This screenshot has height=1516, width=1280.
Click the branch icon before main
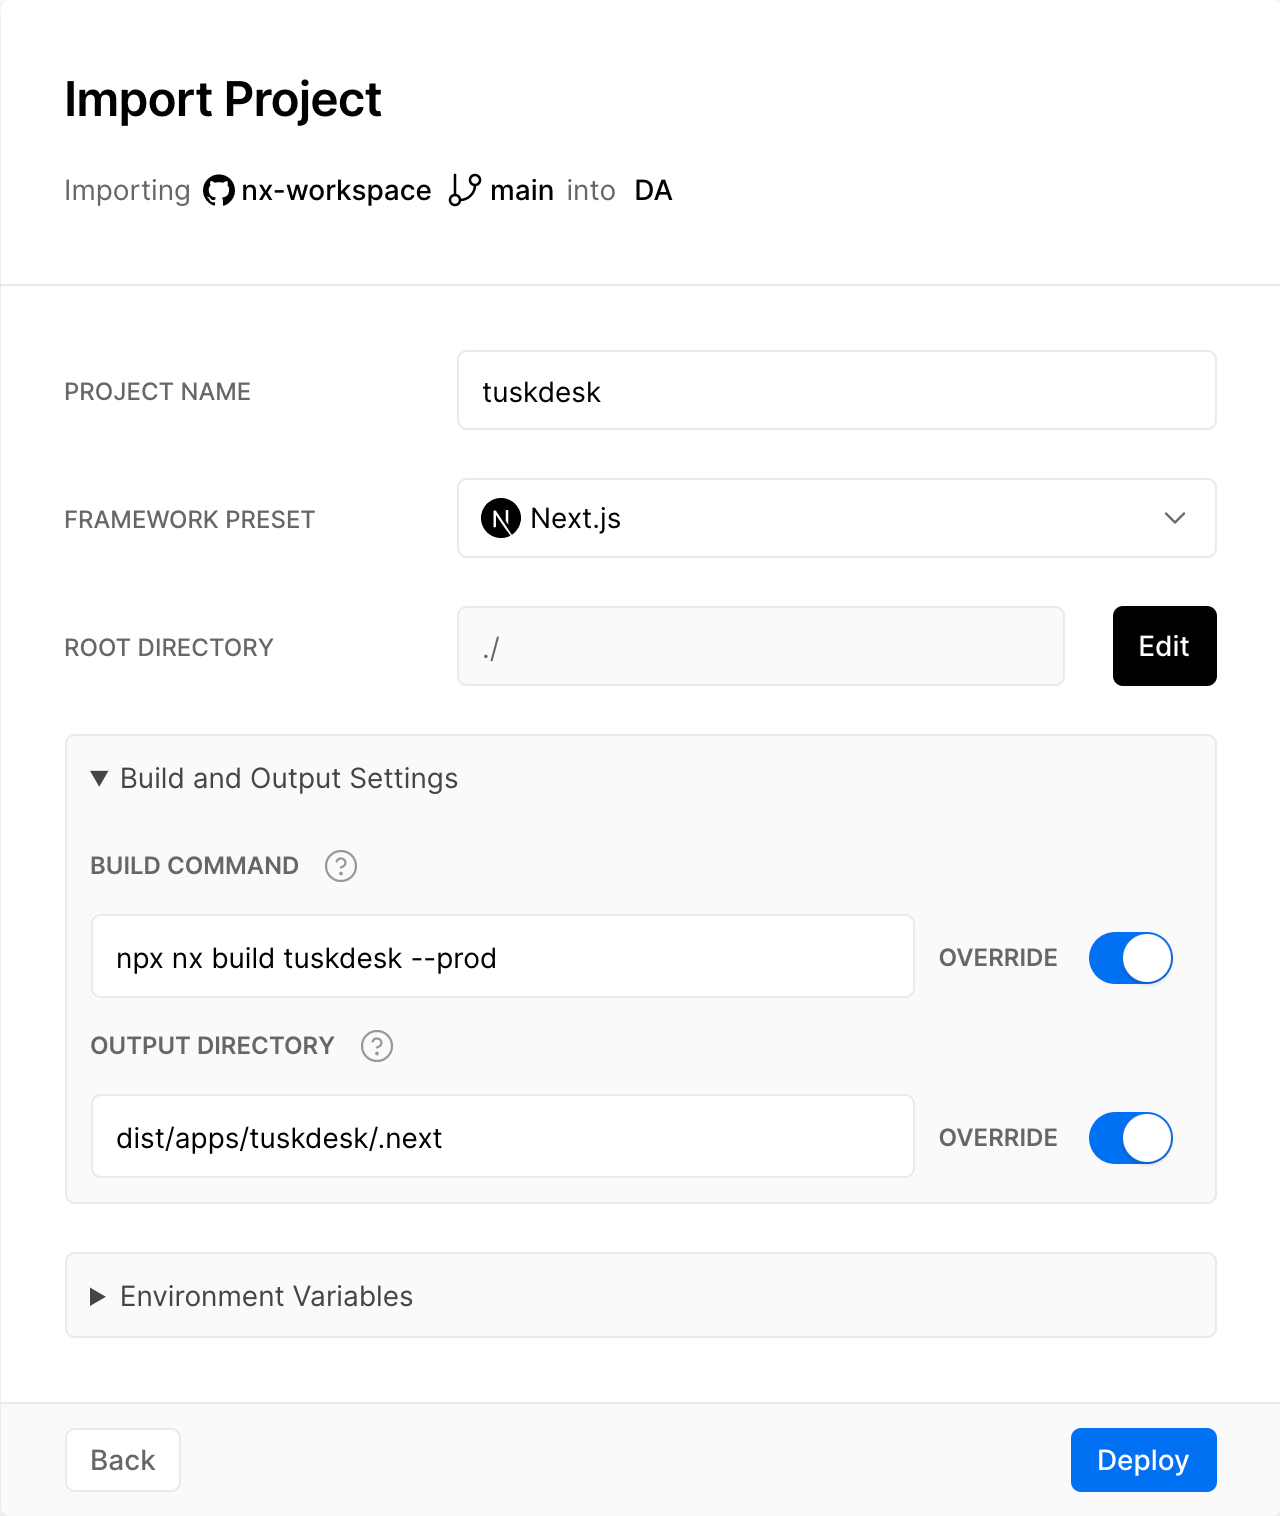[463, 189]
